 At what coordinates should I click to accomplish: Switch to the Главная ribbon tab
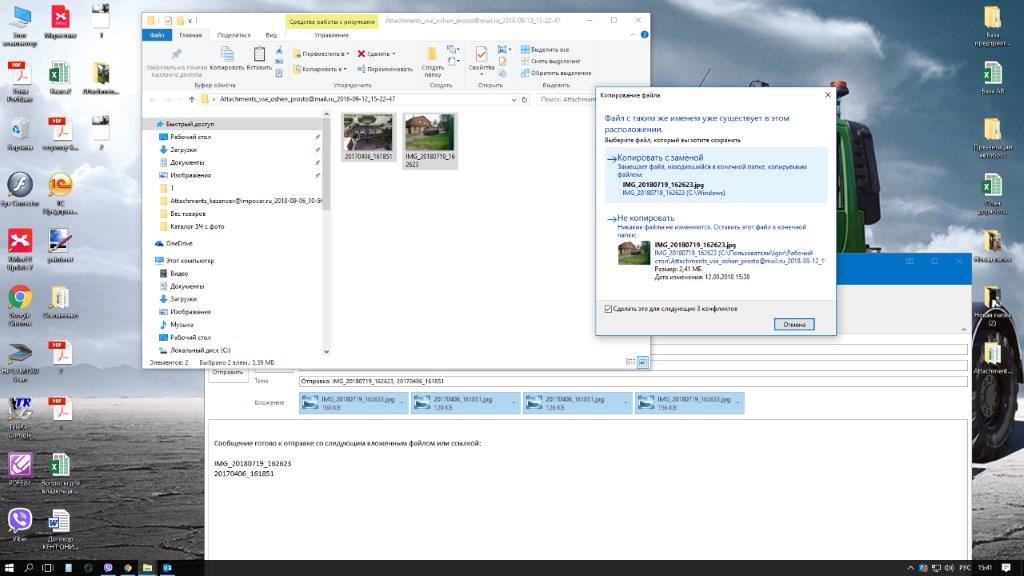click(x=191, y=35)
